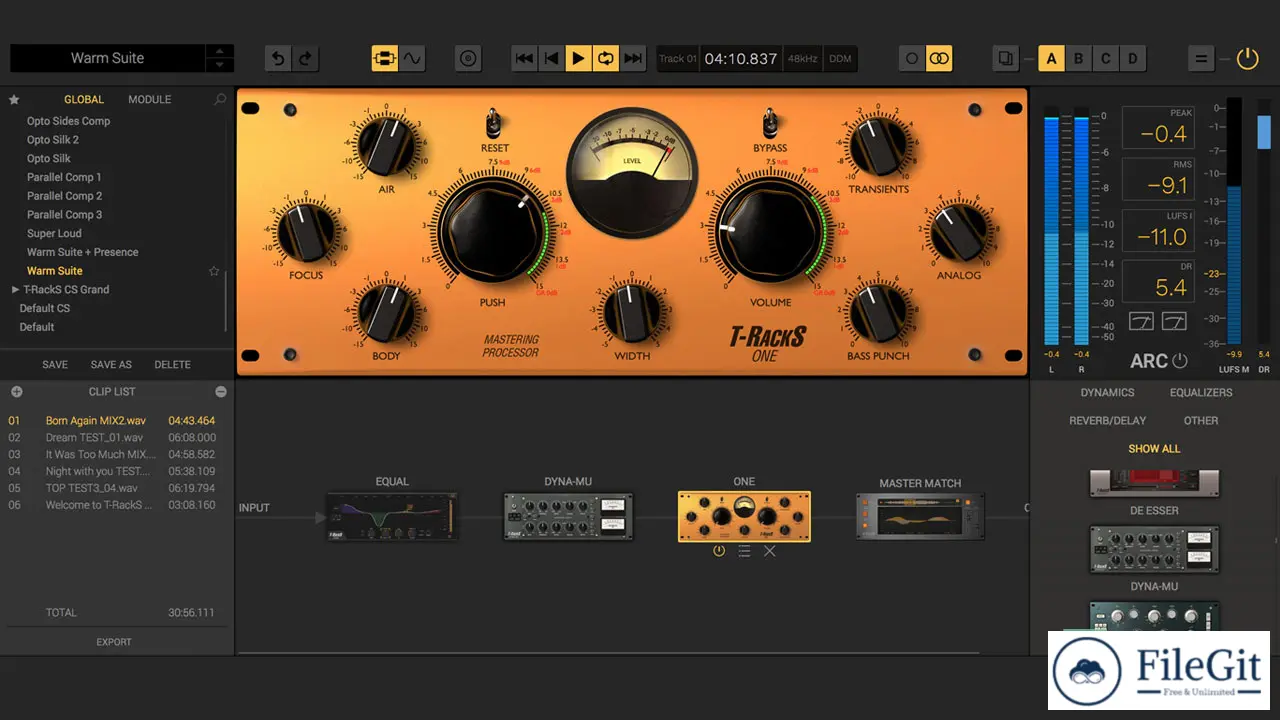The width and height of the screenshot is (1280, 720).
Task: Select the Opto Sides Comp preset
Action: 68,121
